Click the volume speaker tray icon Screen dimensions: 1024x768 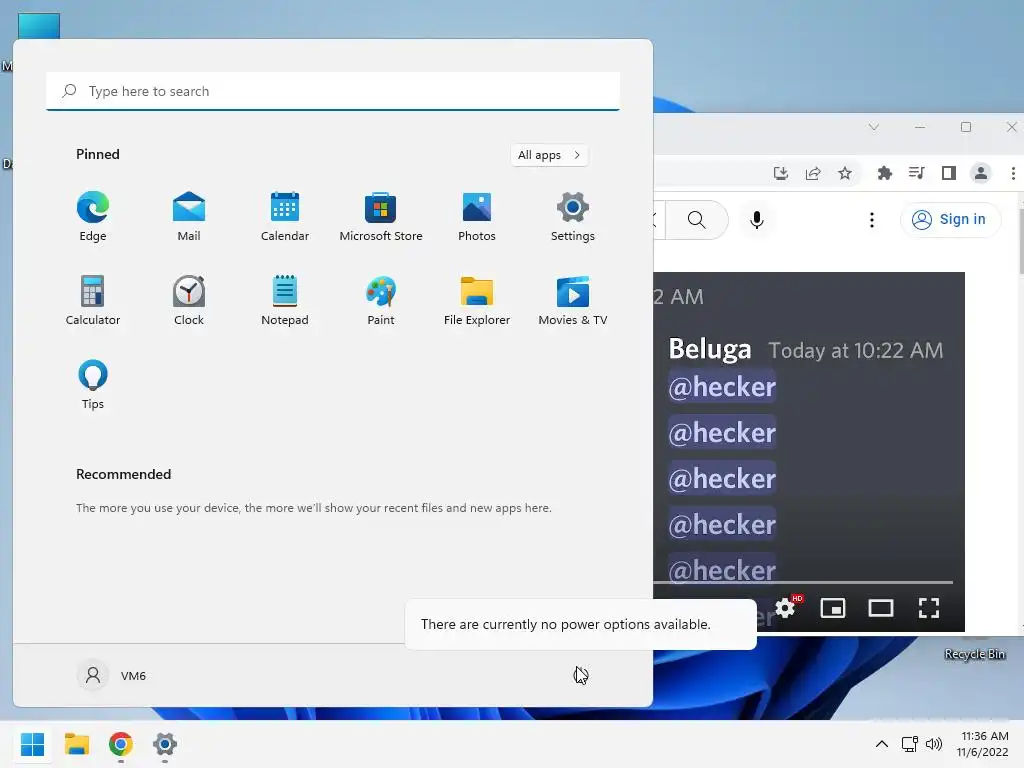[934, 744]
